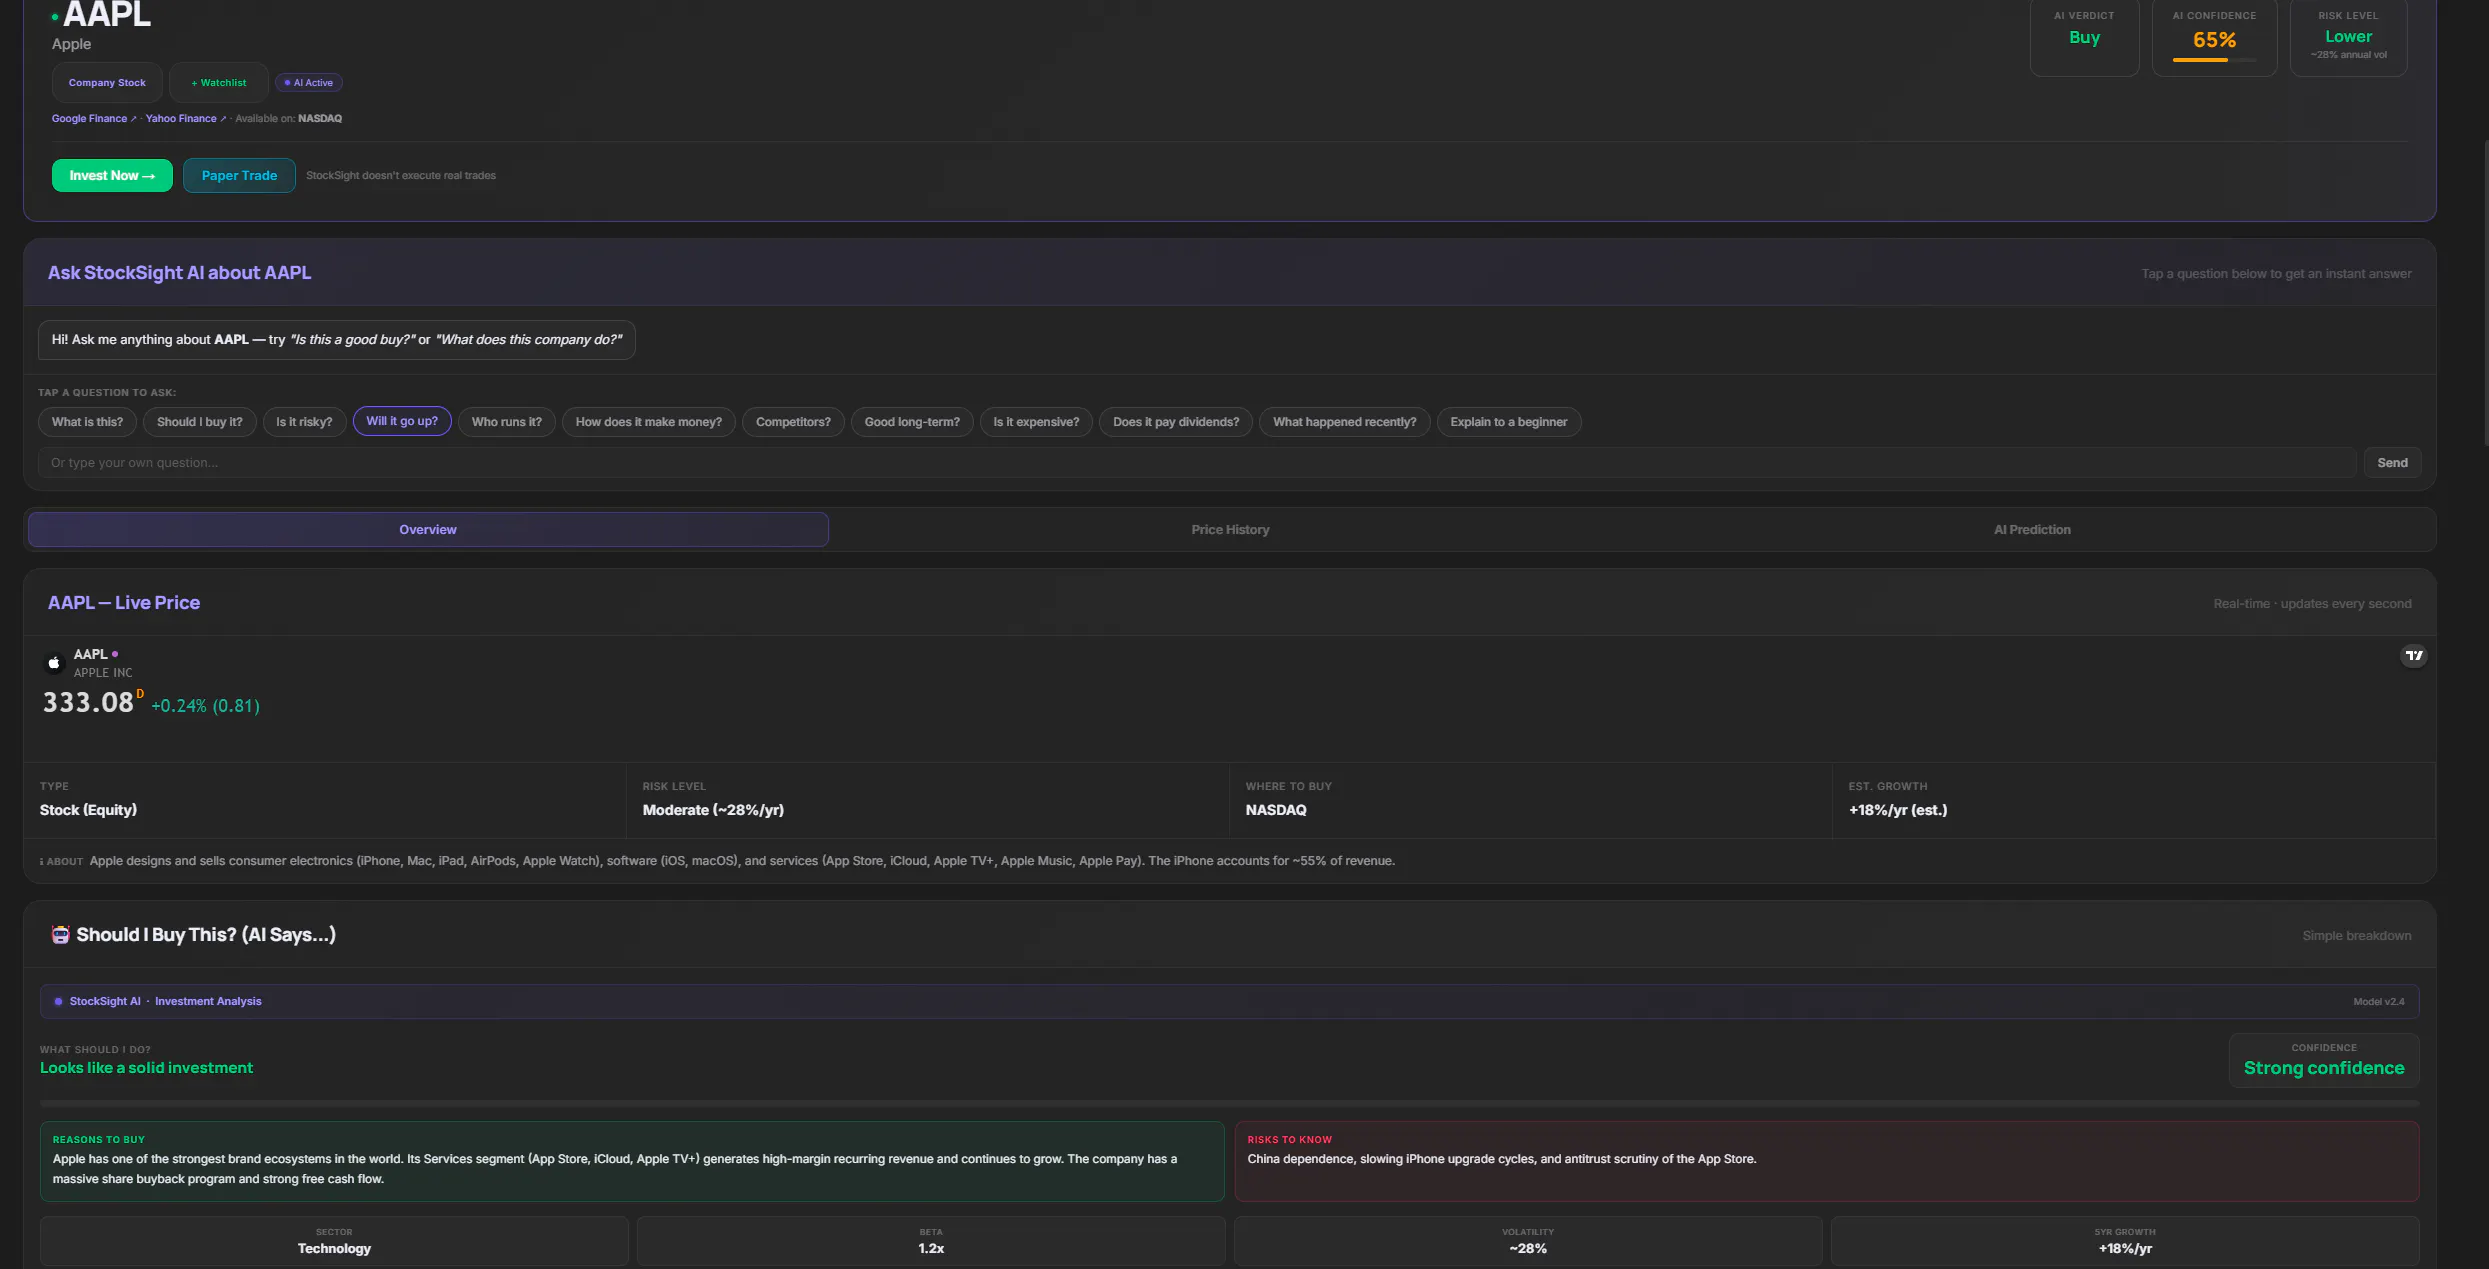Click 'Looks like a solid investment'
This screenshot has height=1269, width=2489.
[146, 1068]
